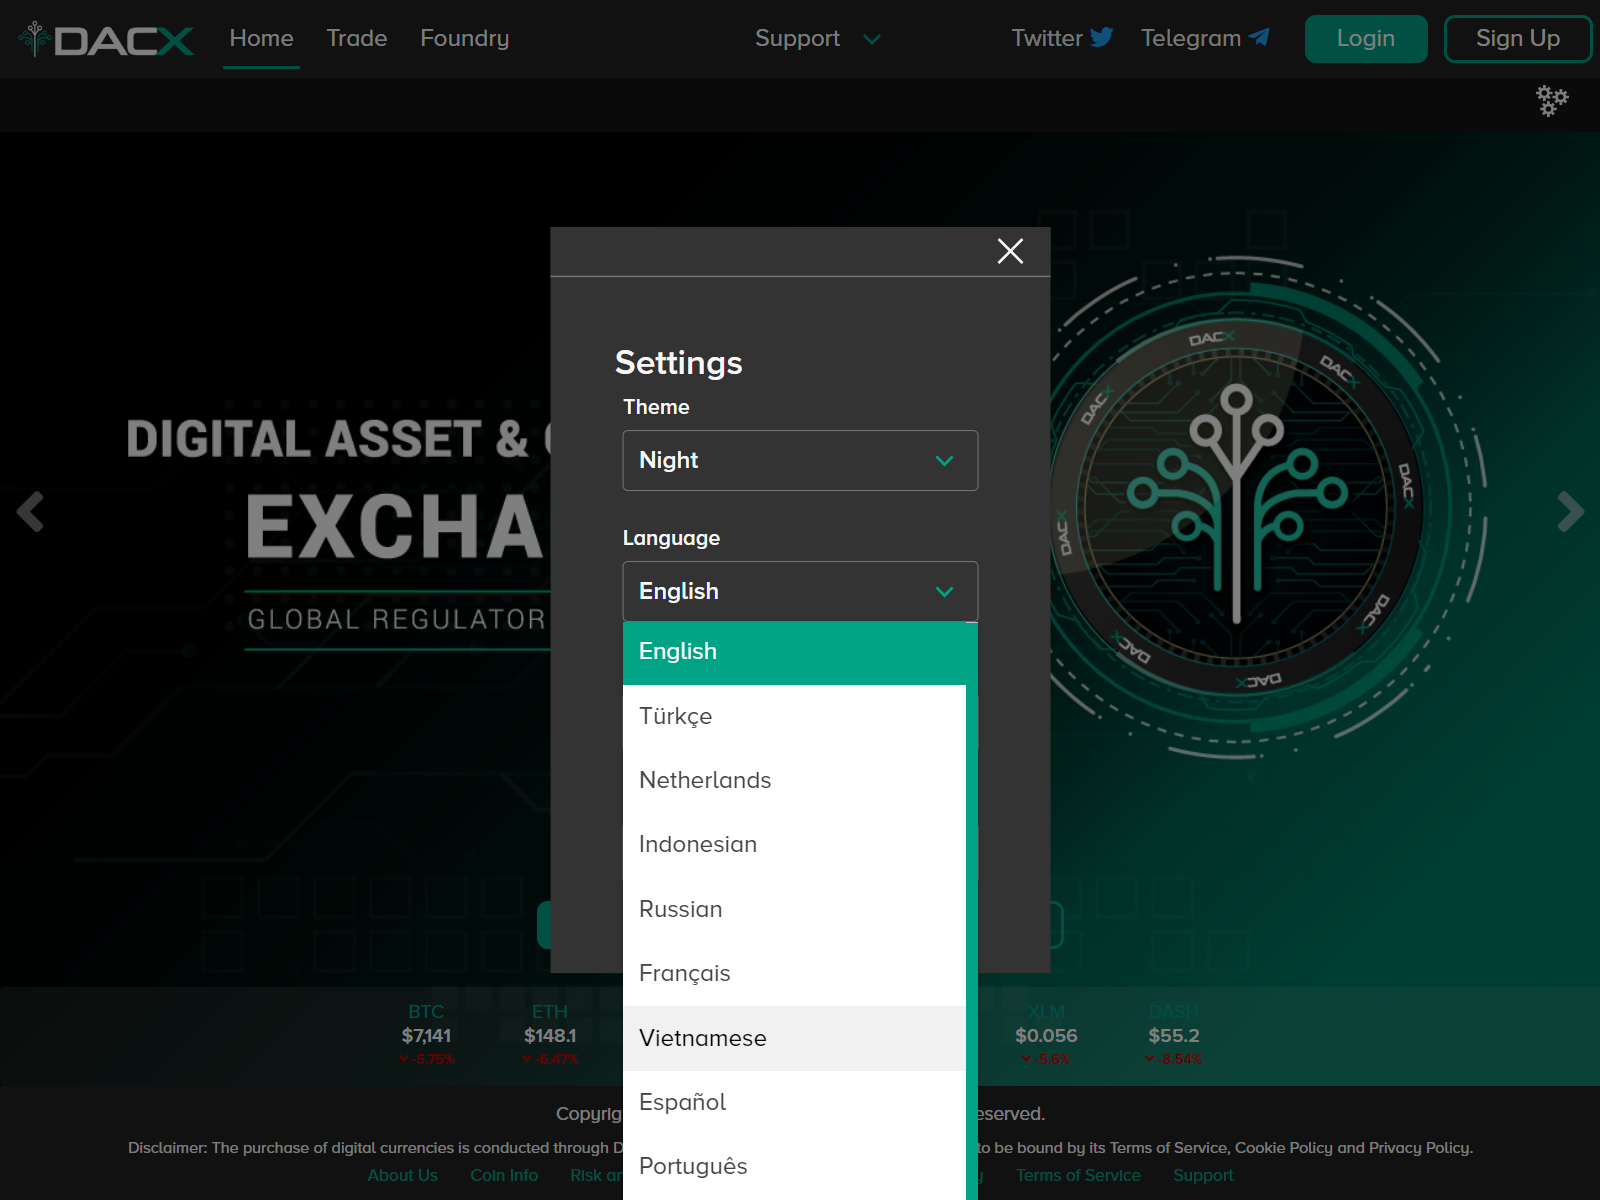Click the Login button

(x=1366, y=39)
